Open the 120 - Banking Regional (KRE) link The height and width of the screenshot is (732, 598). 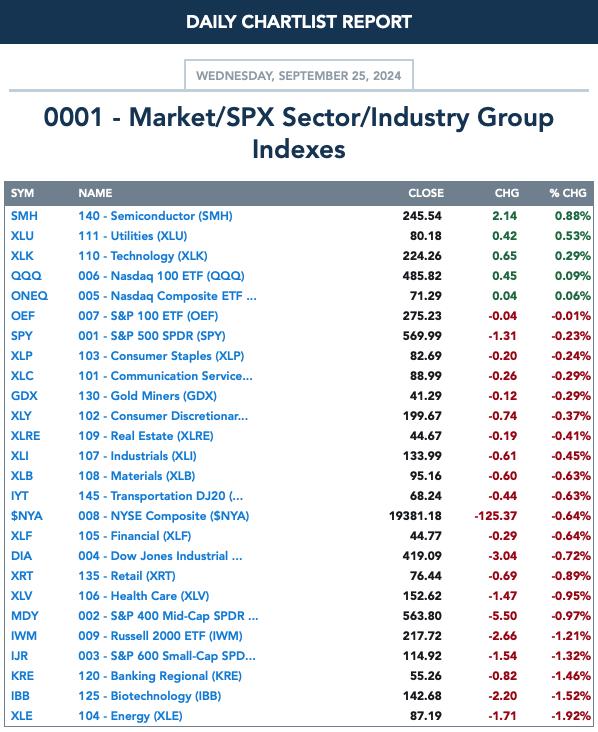pyautogui.click(x=160, y=676)
